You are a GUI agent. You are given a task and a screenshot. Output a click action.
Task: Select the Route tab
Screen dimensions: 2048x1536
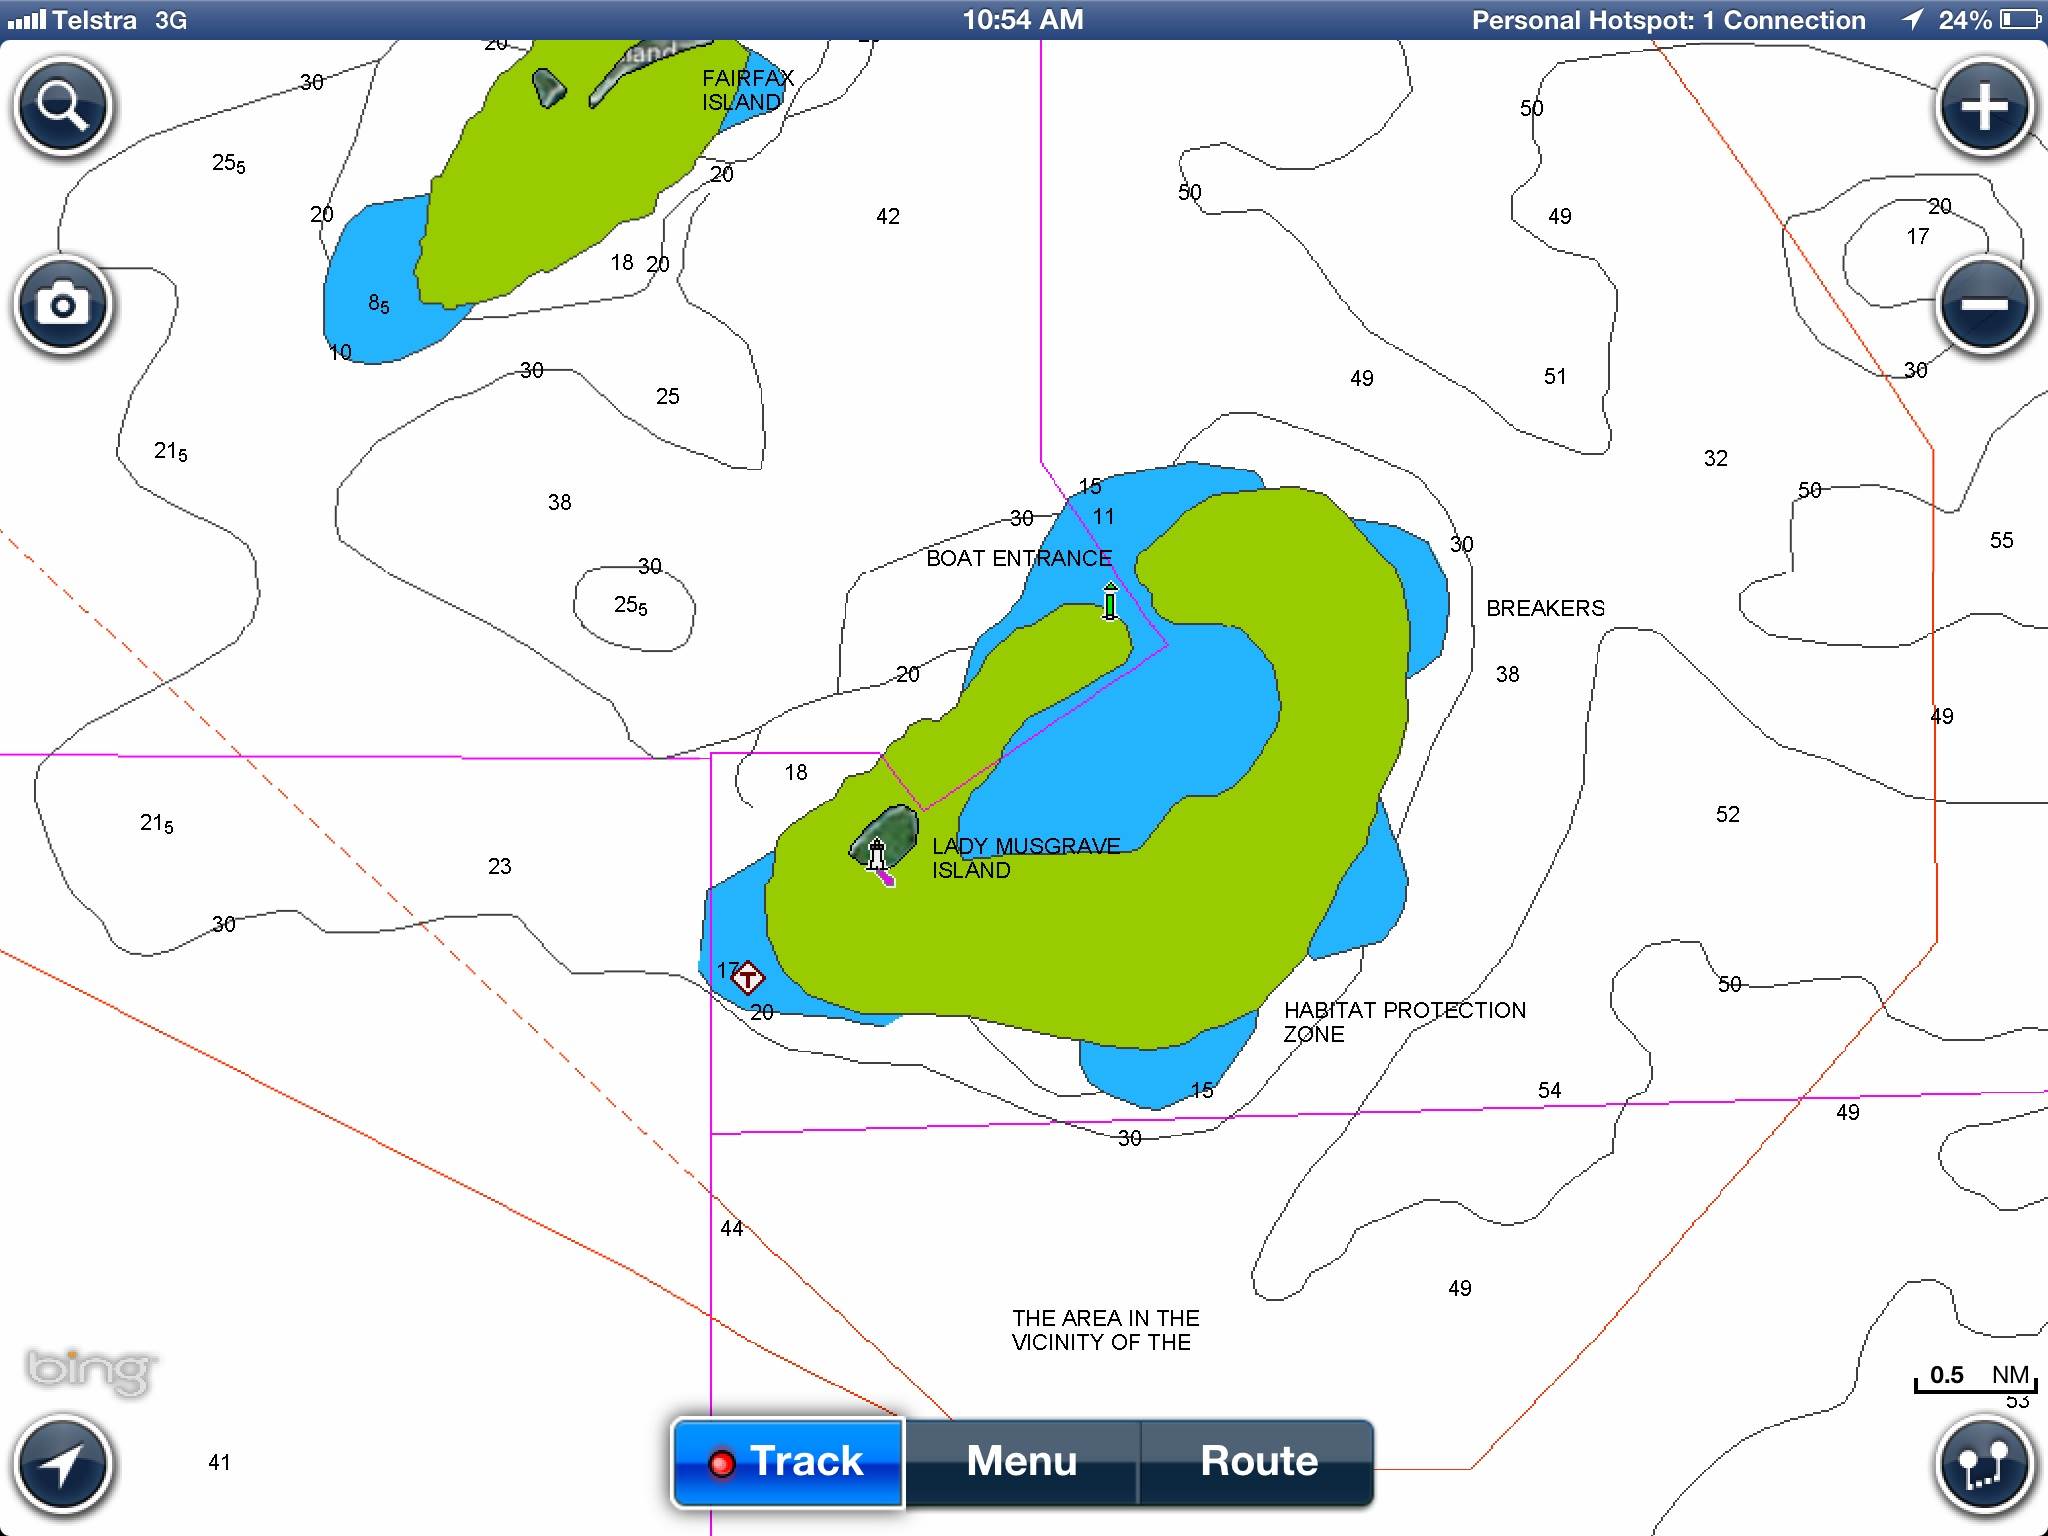point(1258,1462)
